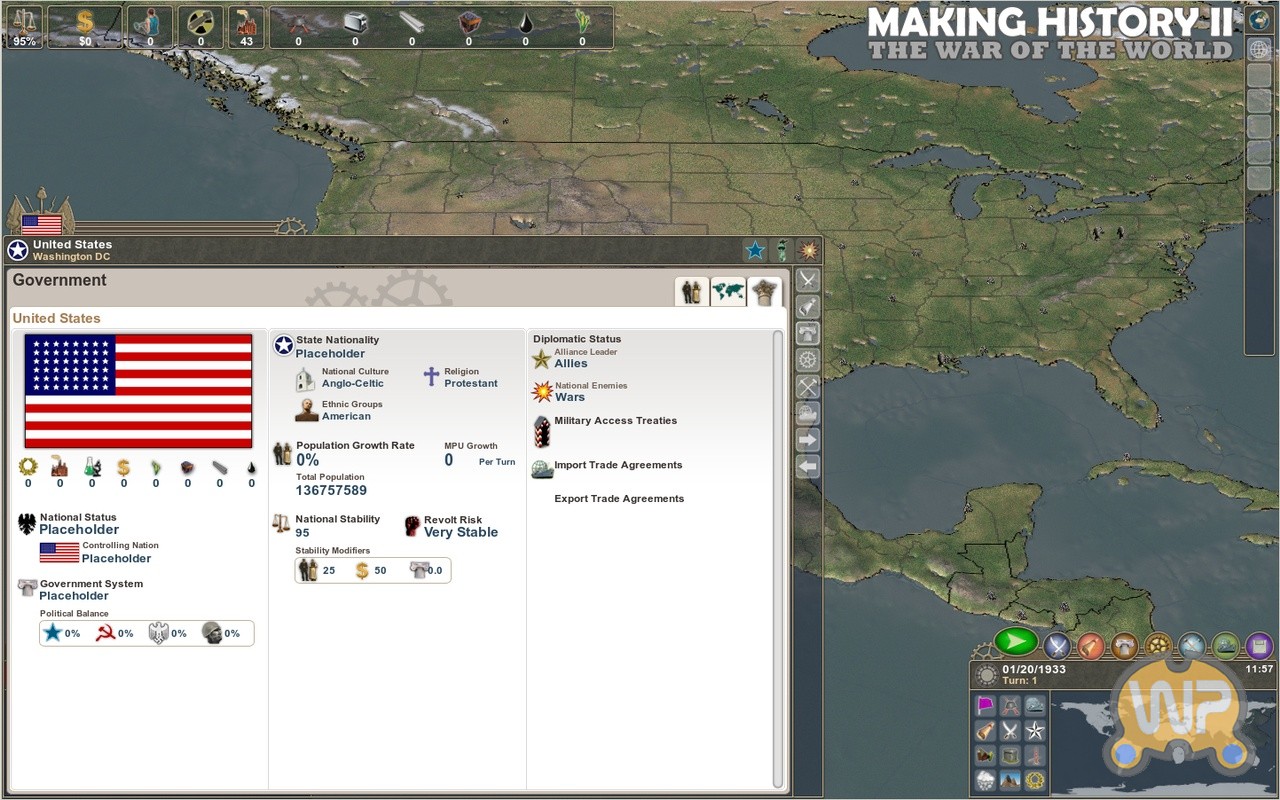Open the column icon in side panel strip
This screenshot has width=1280, height=800.
click(807, 333)
